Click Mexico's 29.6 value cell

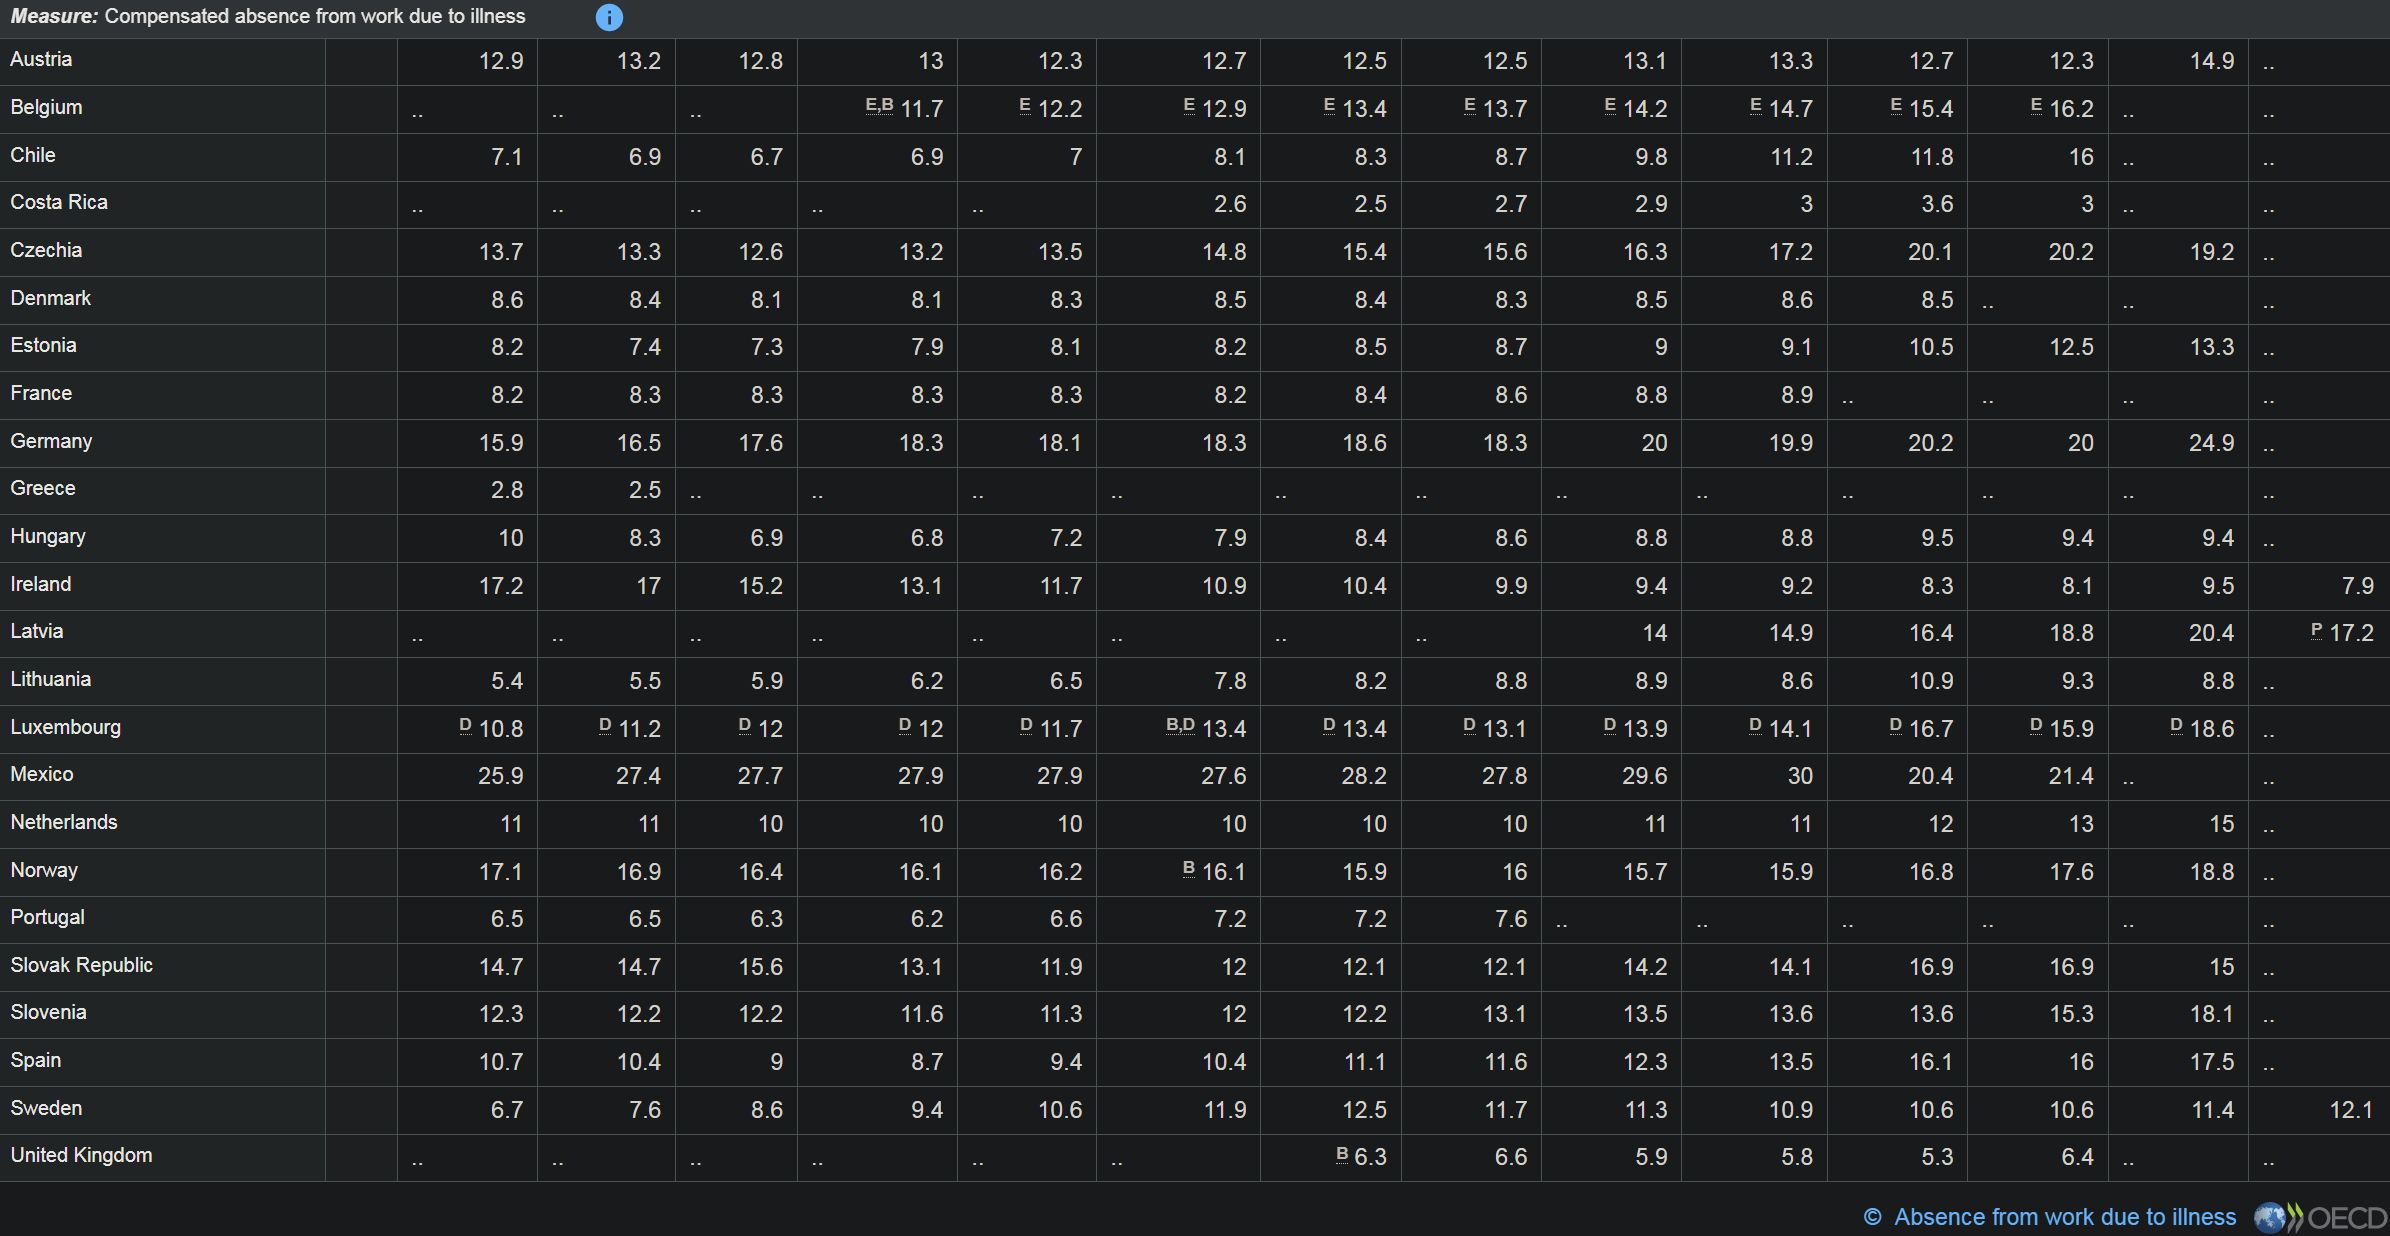pyautogui.click(x=1644, y=776)
